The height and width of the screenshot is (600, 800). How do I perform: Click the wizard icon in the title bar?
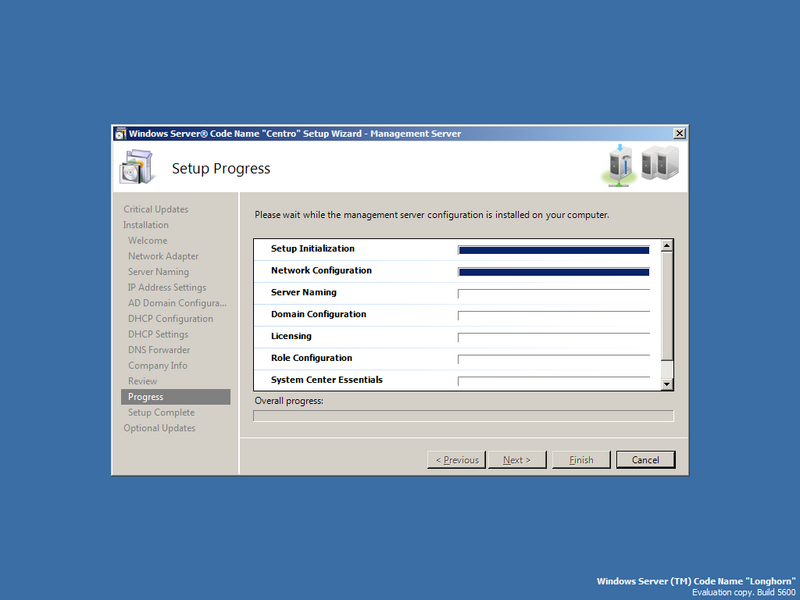[x=122, y=133]
